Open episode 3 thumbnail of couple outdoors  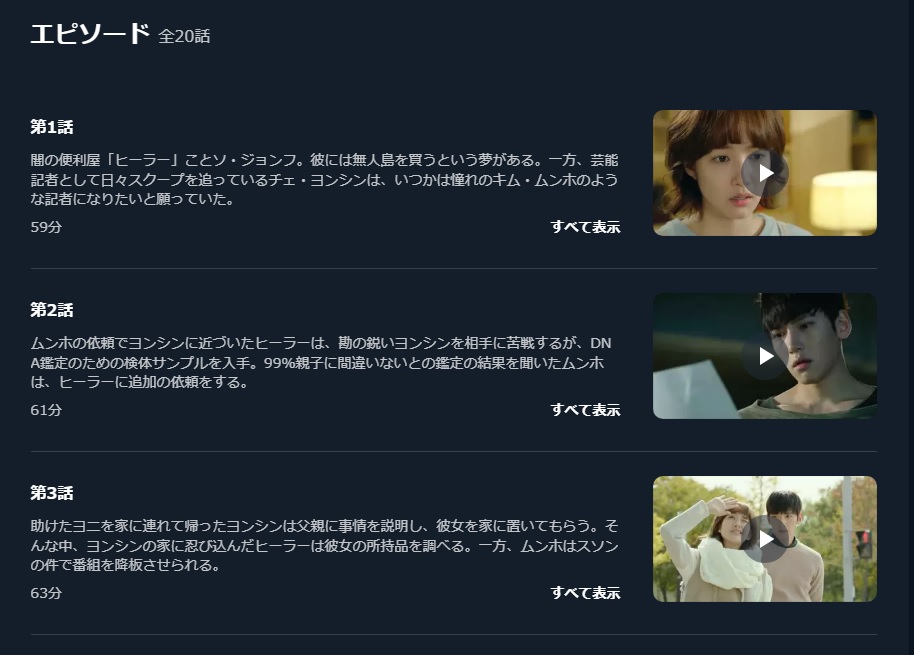(765, 539)
